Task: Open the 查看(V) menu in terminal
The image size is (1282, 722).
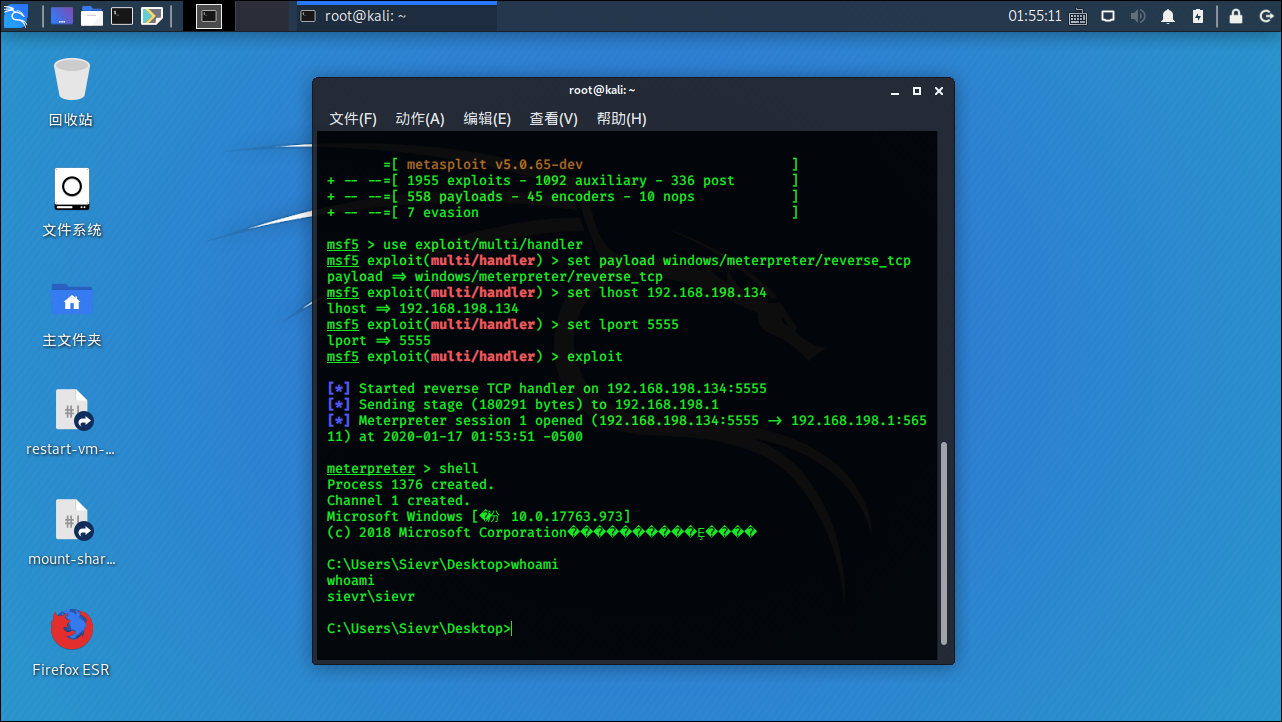Action: pos(554,119)
